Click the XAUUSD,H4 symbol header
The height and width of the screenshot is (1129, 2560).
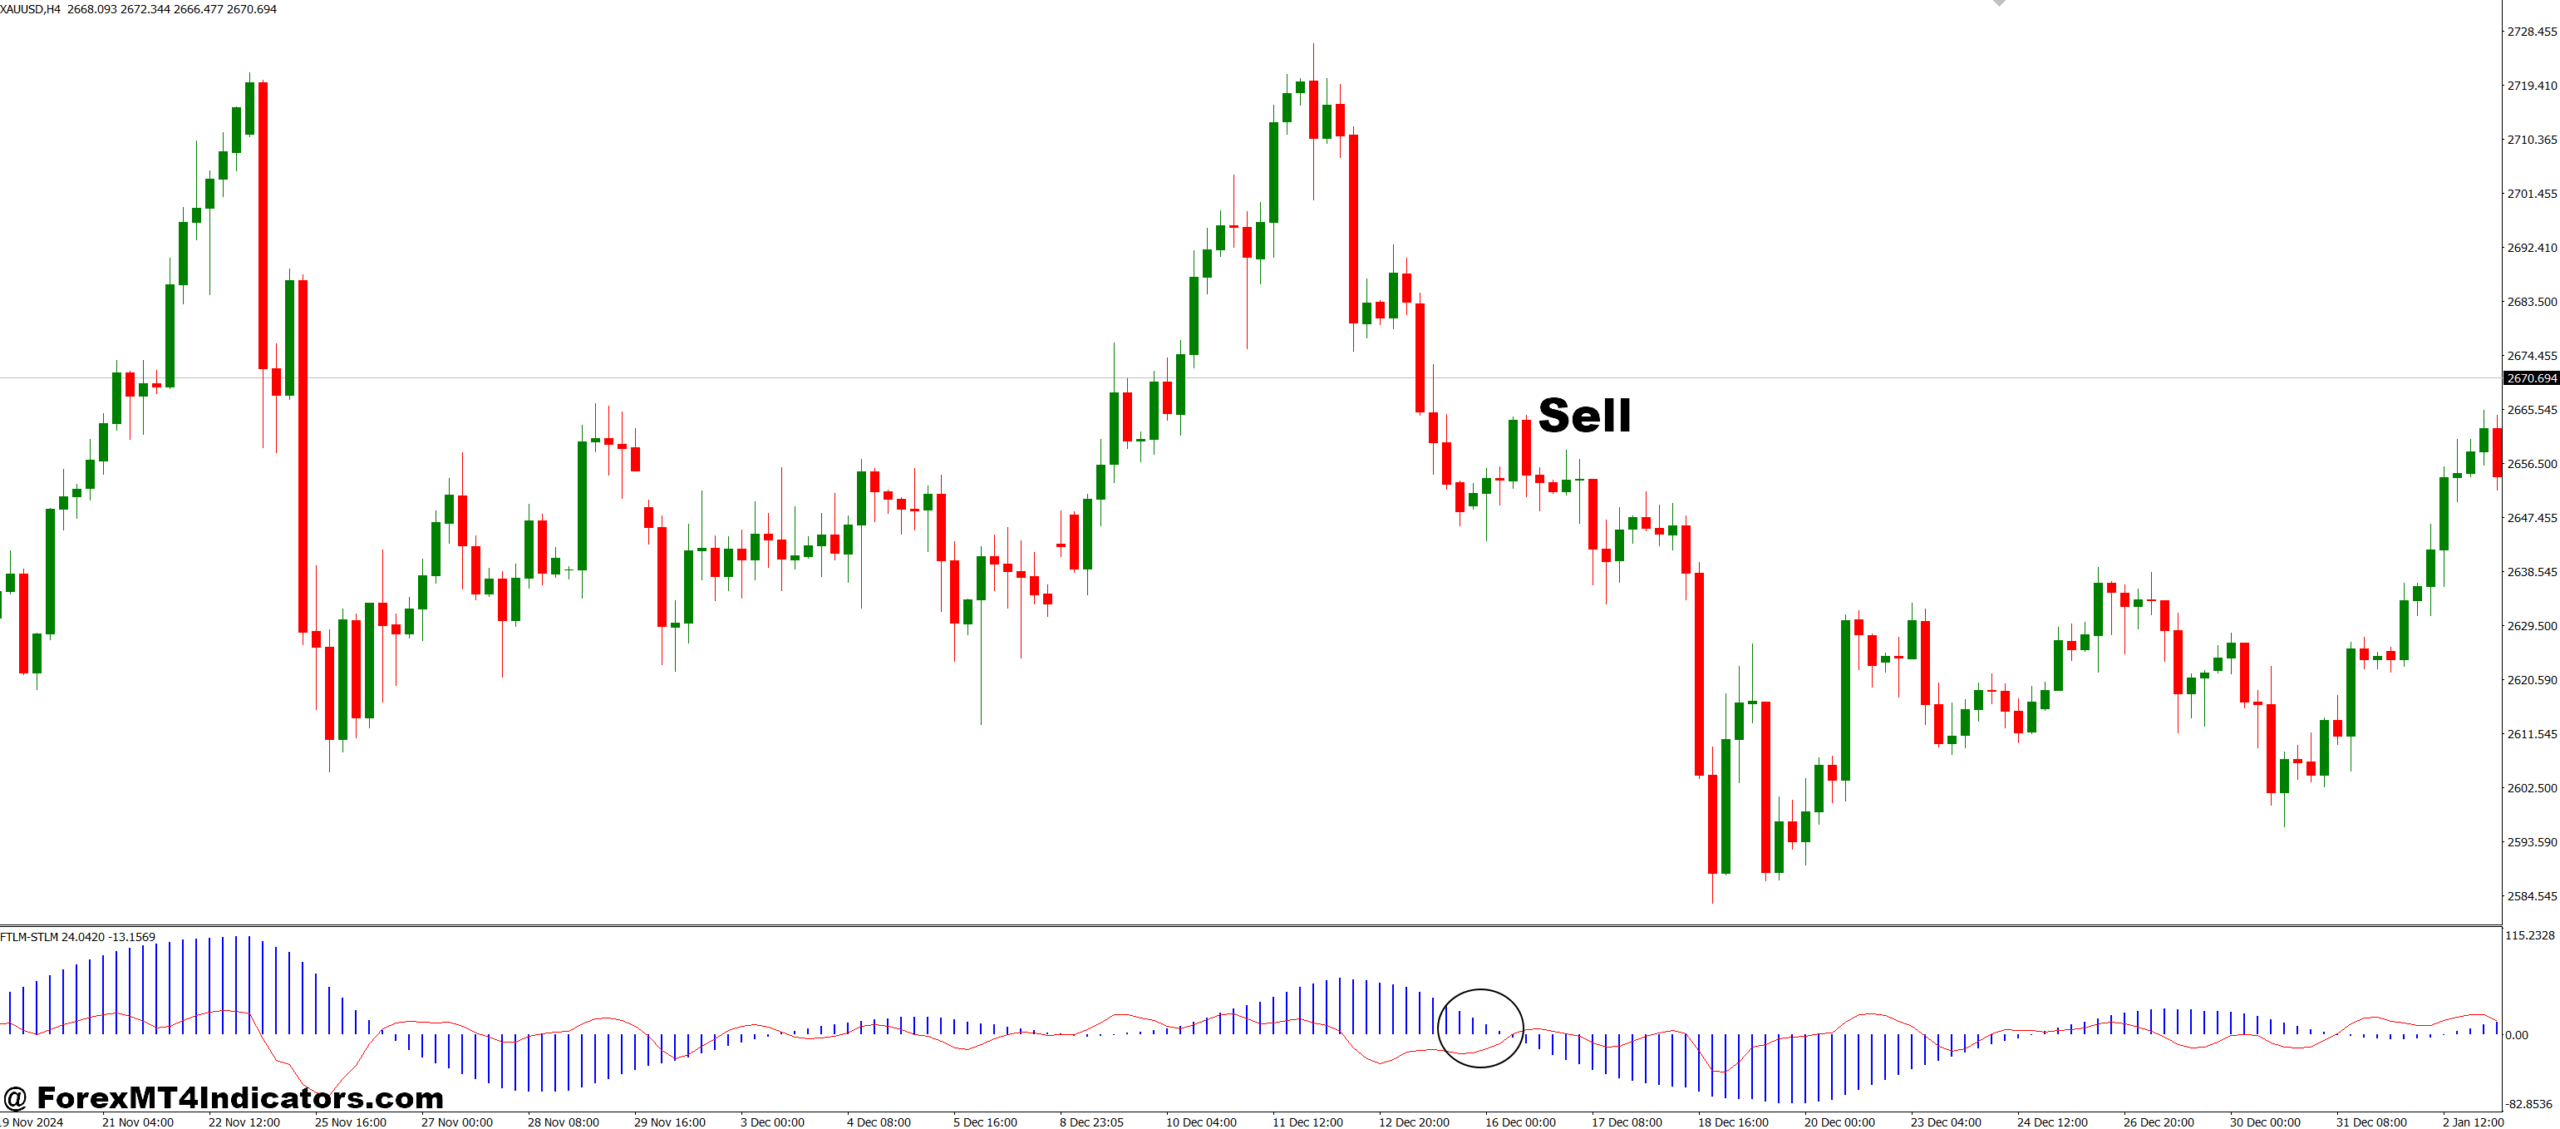30,9
